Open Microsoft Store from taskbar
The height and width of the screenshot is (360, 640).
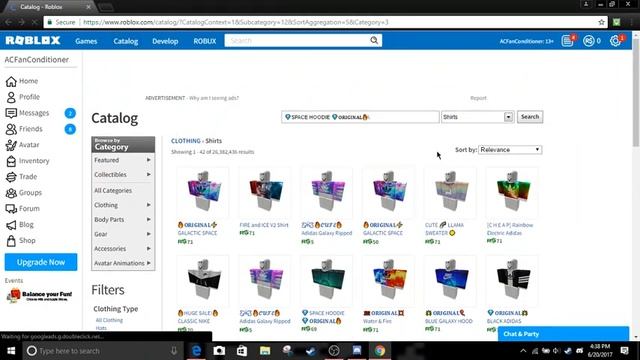point(242,351)
